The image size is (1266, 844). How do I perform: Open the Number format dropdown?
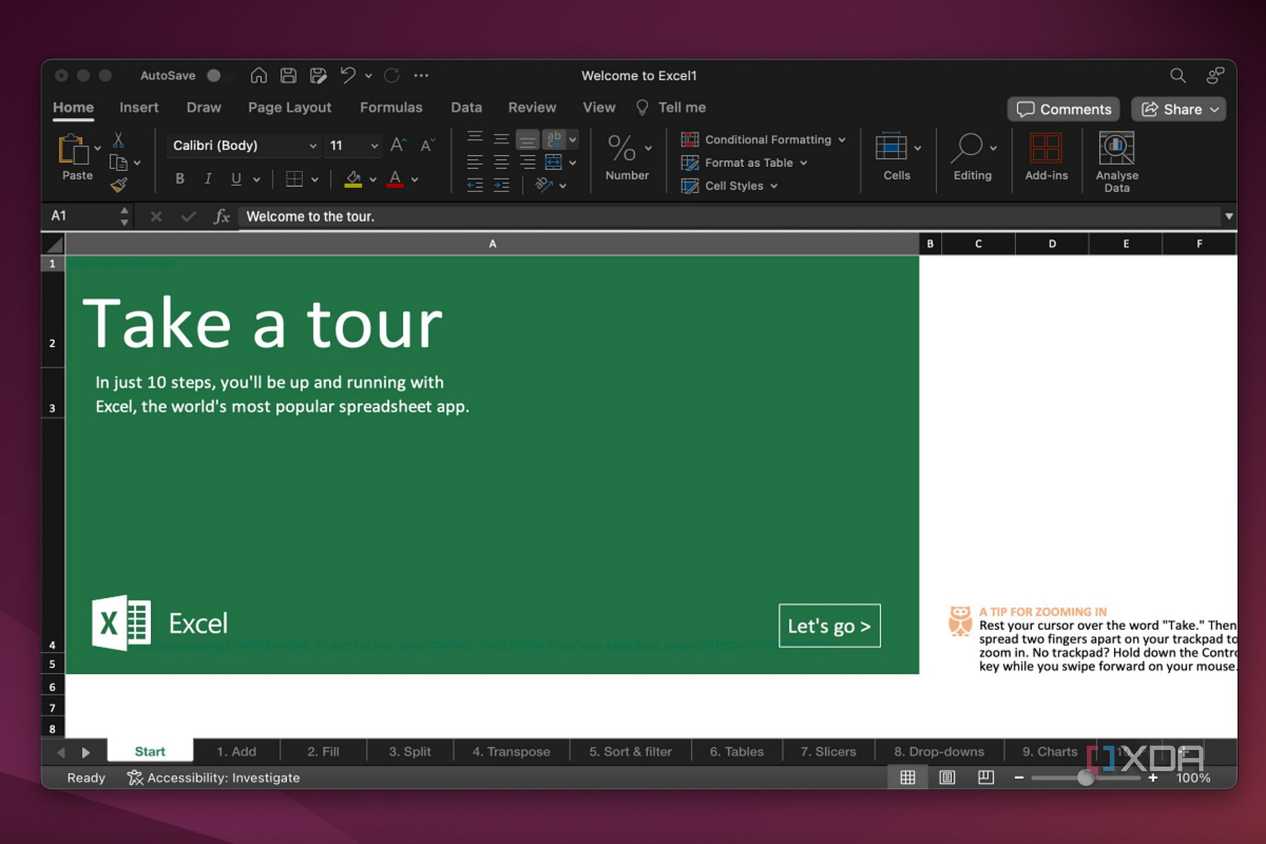(648, 148)
